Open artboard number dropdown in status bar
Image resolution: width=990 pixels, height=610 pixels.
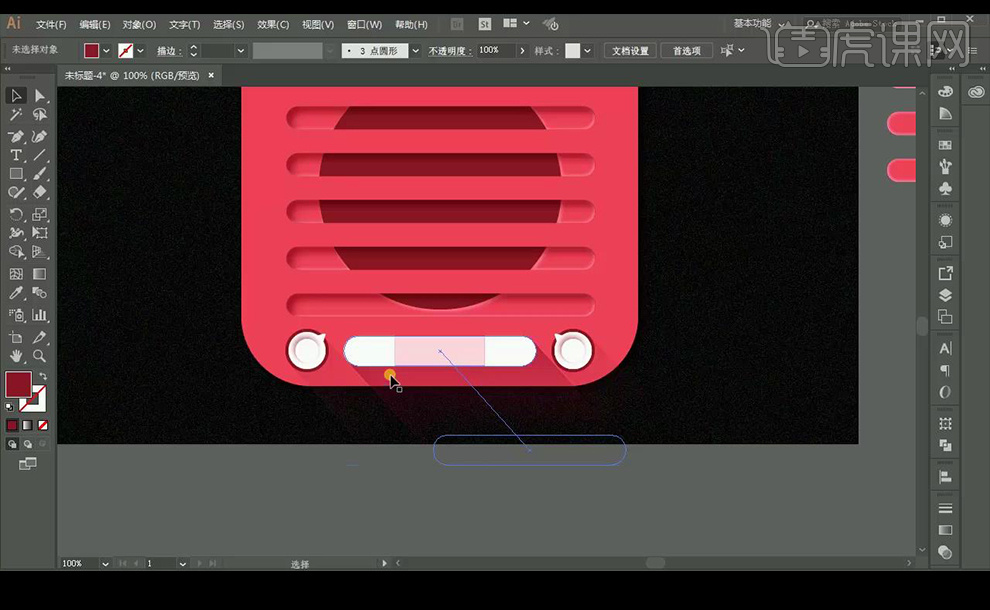click(182, 563)
